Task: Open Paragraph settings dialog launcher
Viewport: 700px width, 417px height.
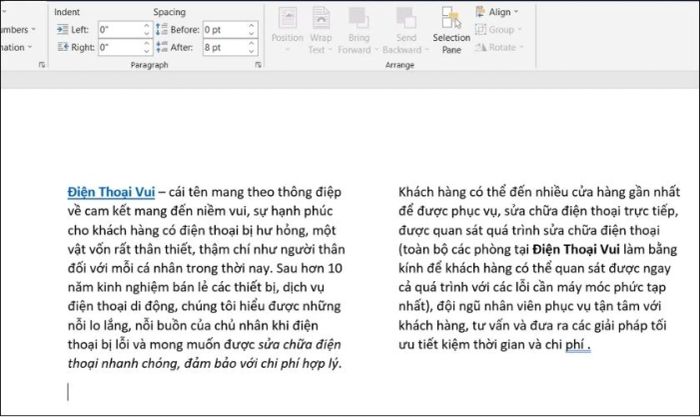Action: point(258,65)
